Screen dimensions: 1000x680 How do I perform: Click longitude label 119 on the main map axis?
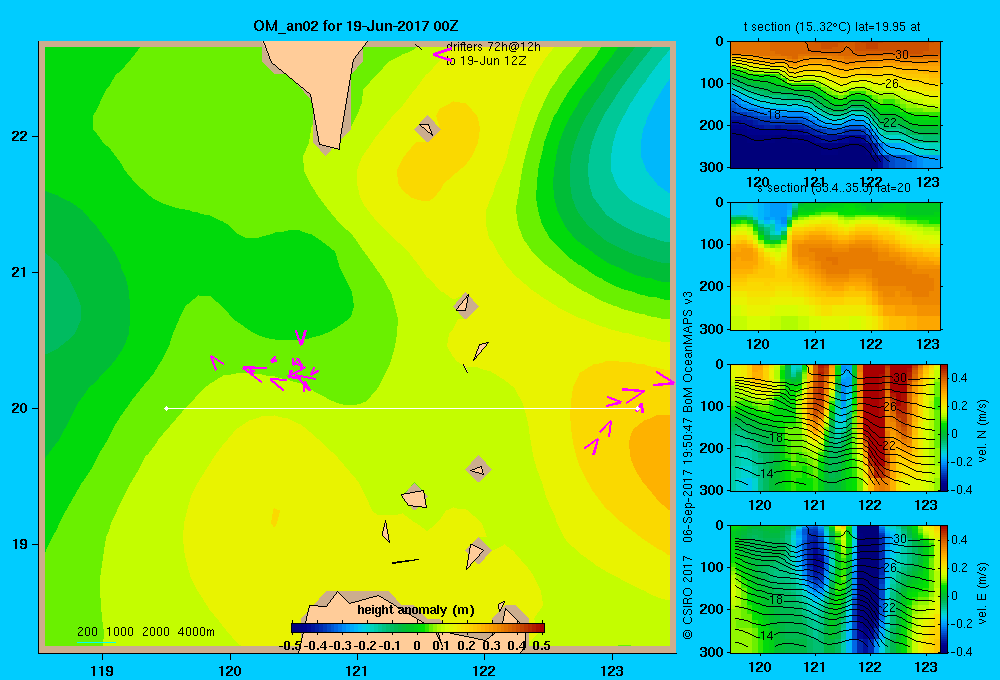tap(103, 670)
